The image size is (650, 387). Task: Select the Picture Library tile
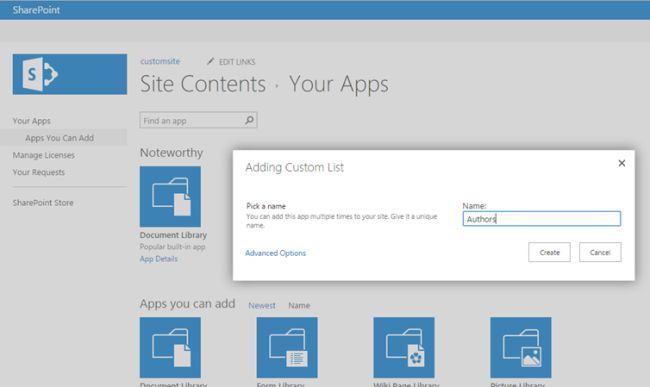pos(521,348)
